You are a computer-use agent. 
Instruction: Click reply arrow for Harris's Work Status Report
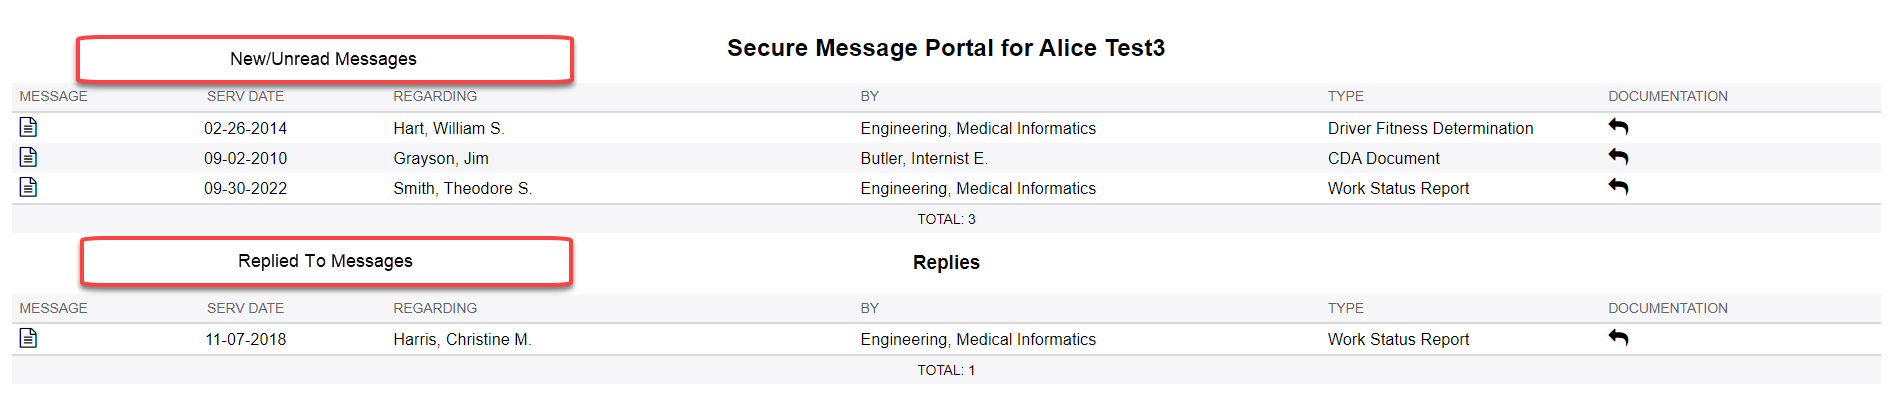tap(1618, 337)
